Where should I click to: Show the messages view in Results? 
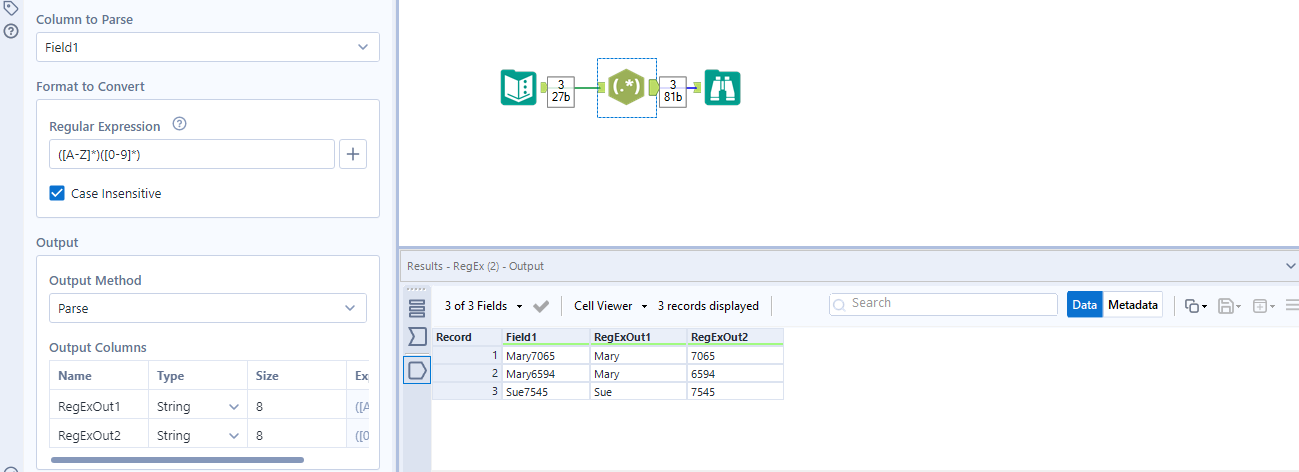click(417, 307)
